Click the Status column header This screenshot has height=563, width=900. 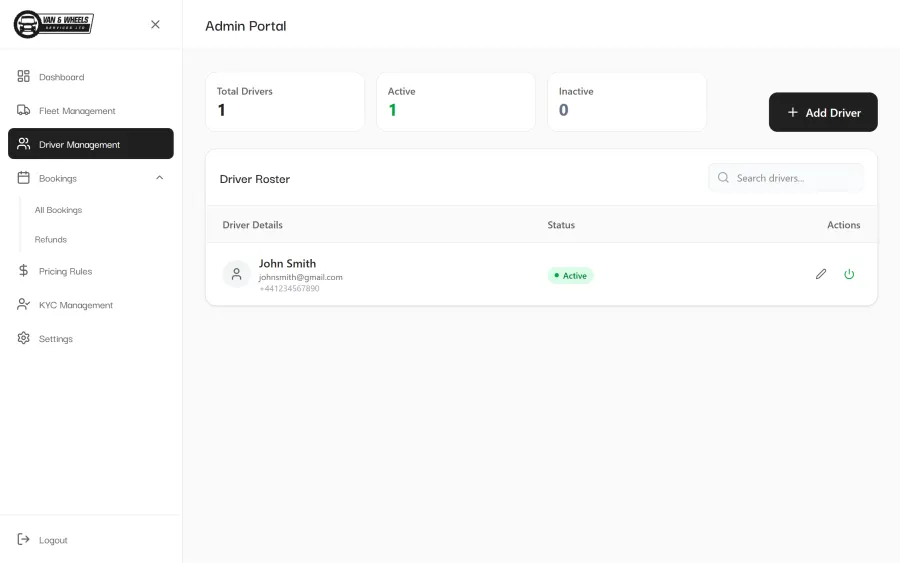point(561,225)
